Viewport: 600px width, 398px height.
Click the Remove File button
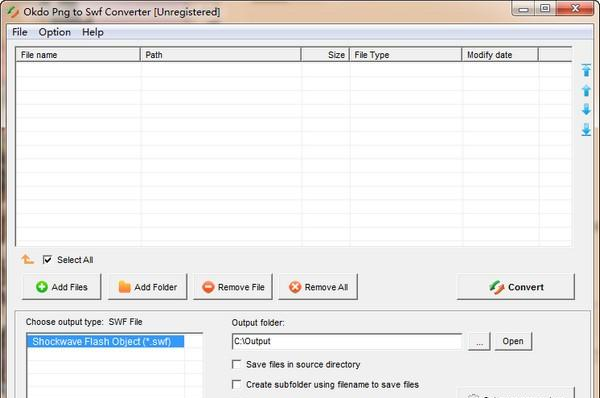point(233,287)
